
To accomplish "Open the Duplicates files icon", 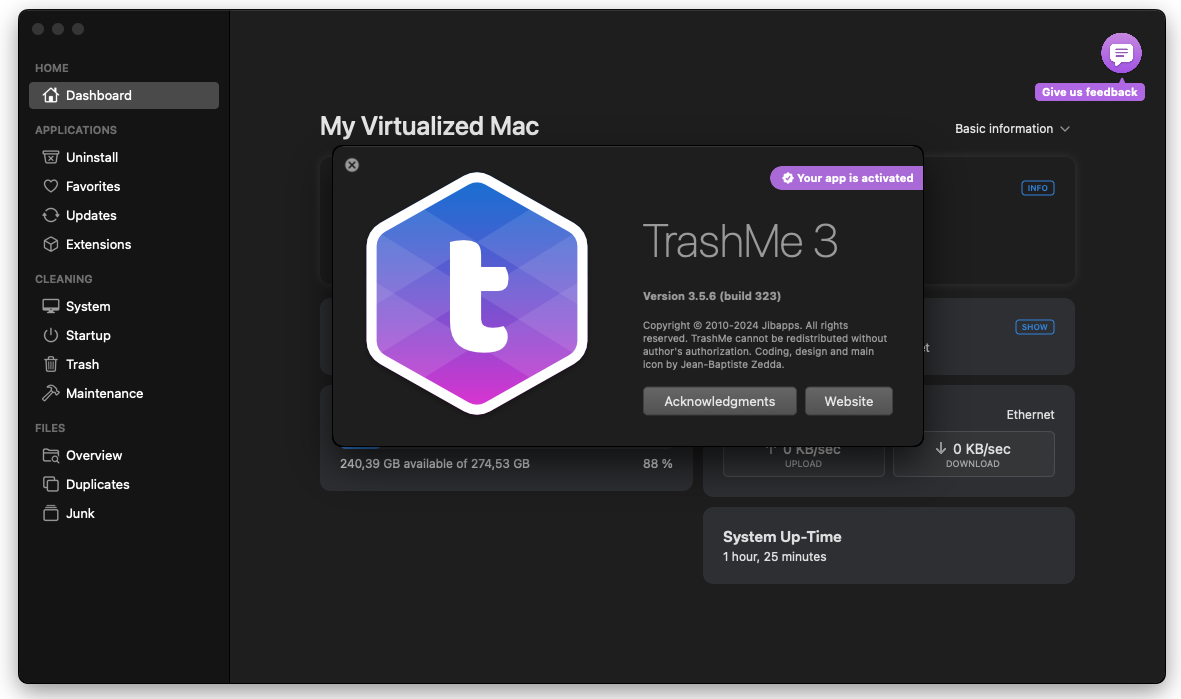I will (x=51, y=485).
